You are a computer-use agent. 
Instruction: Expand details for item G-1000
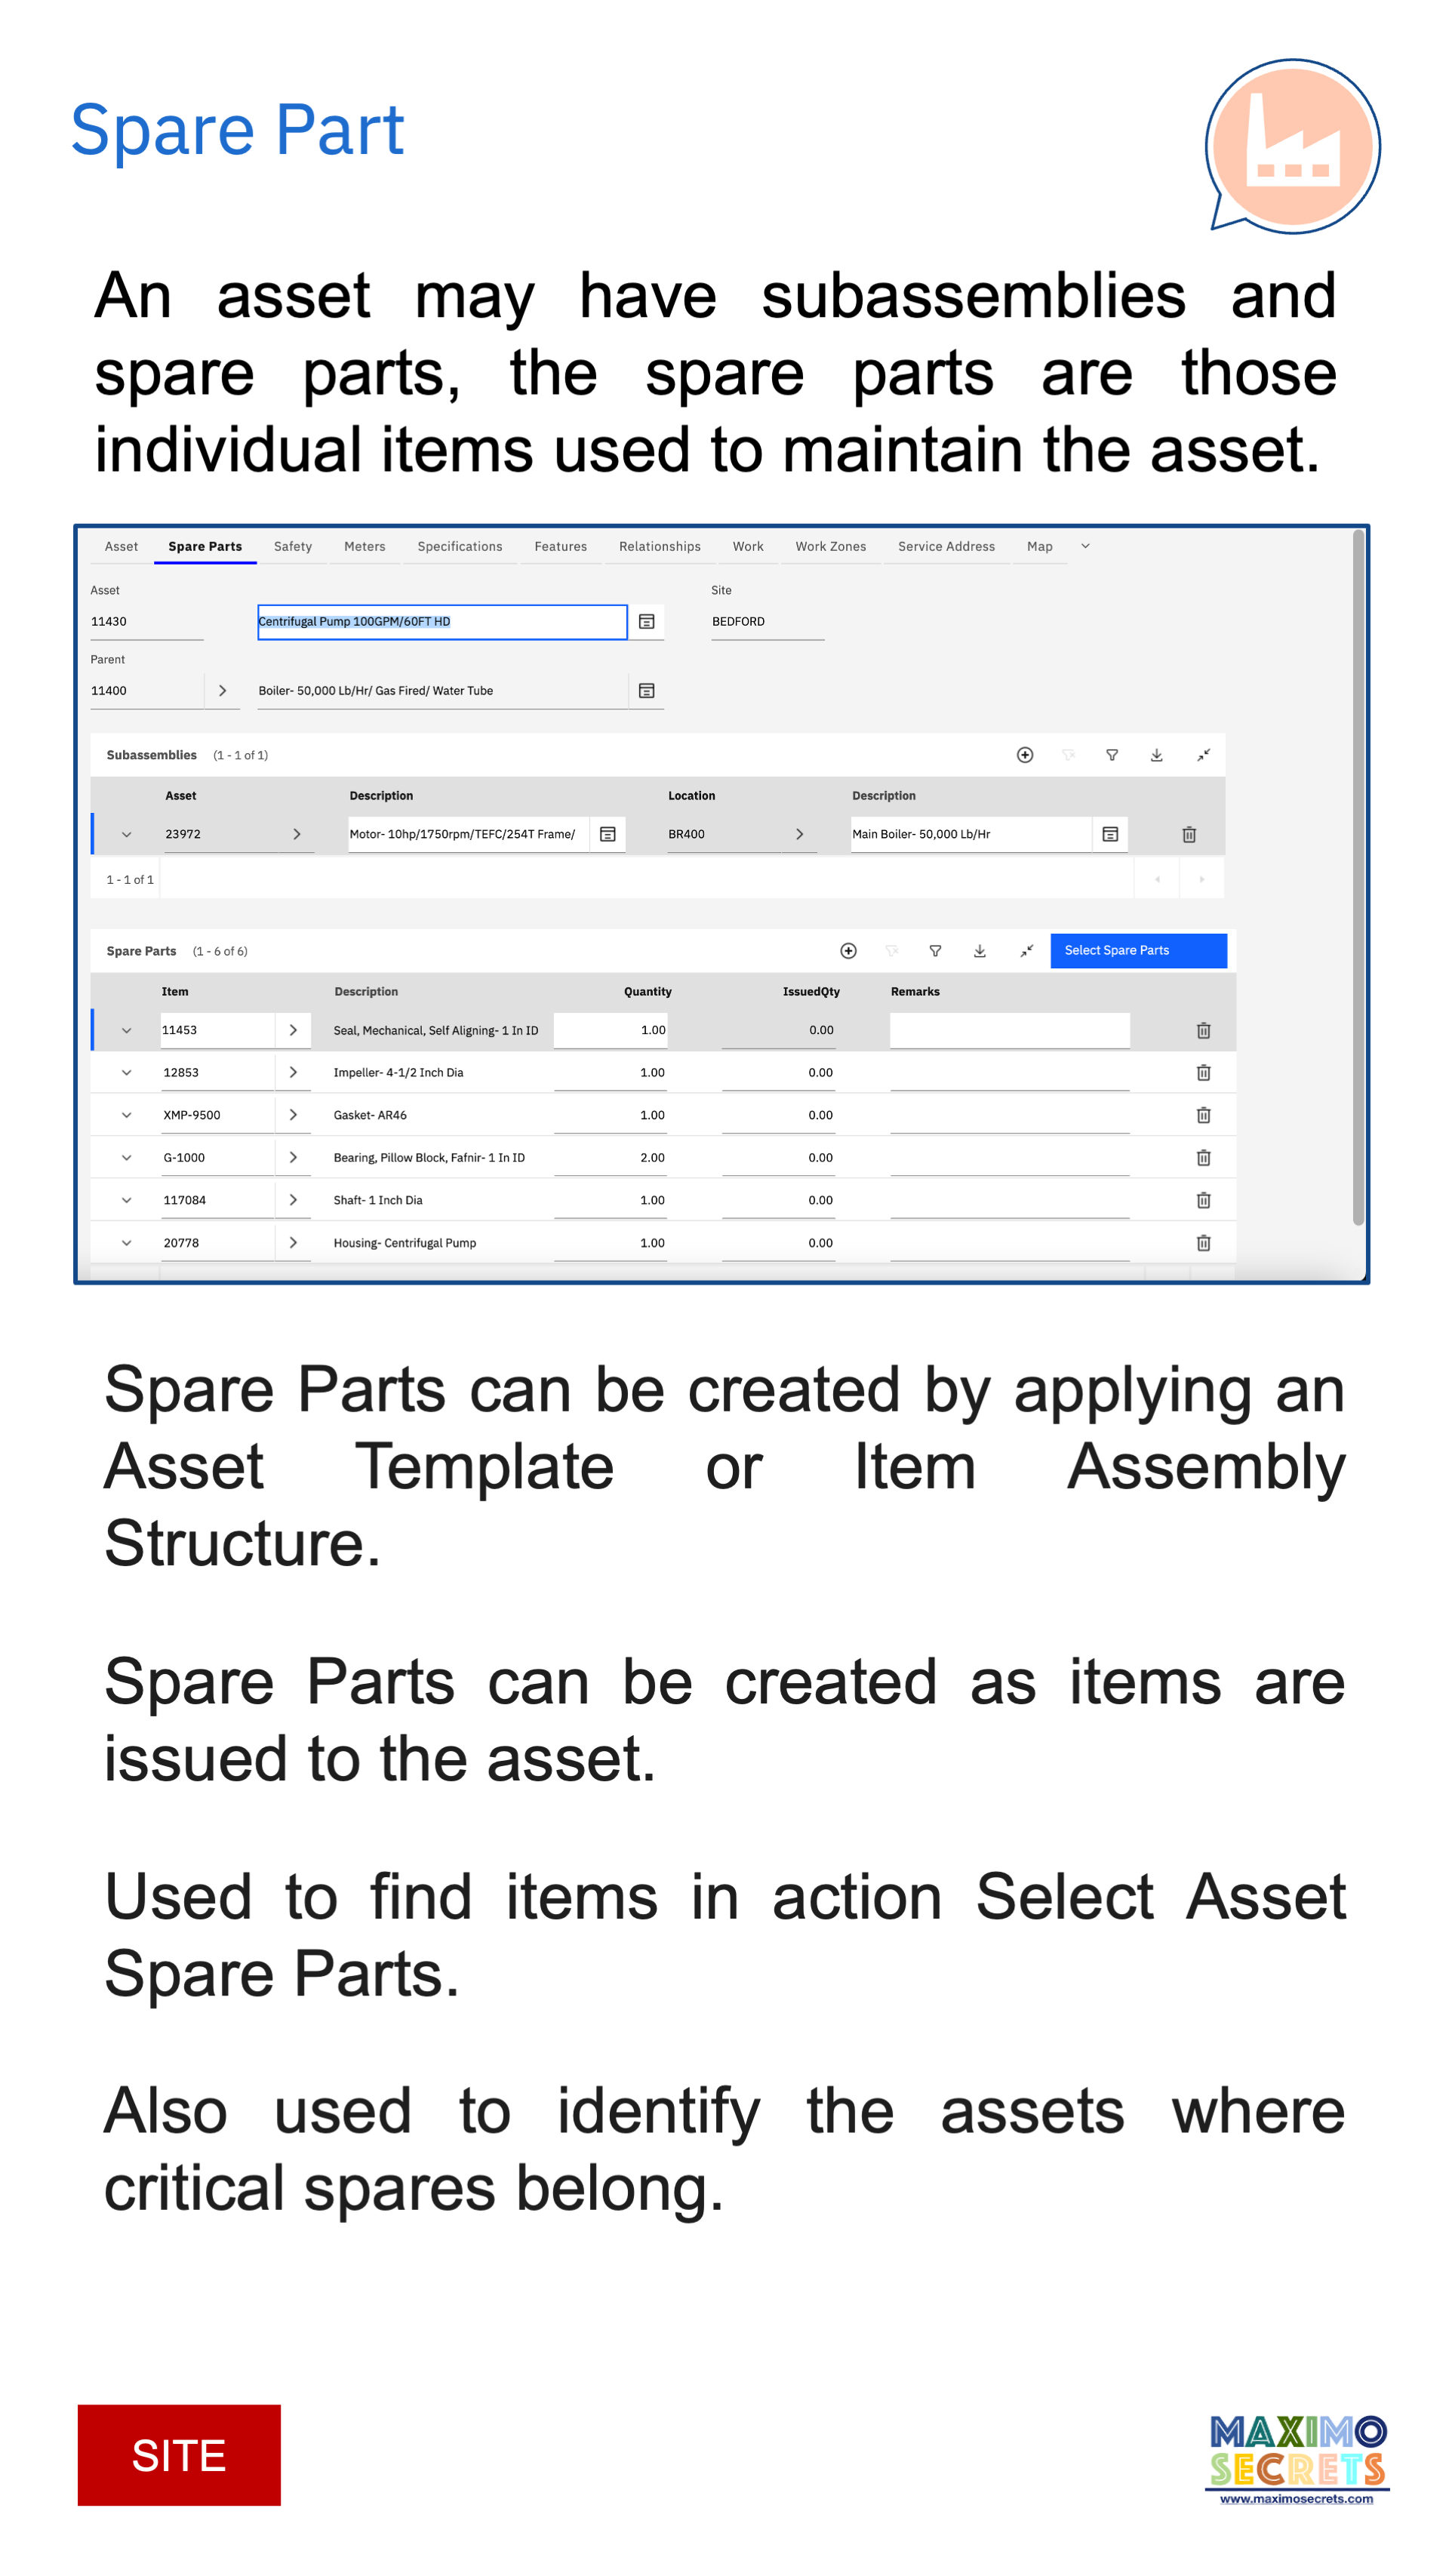[126, 1157]
